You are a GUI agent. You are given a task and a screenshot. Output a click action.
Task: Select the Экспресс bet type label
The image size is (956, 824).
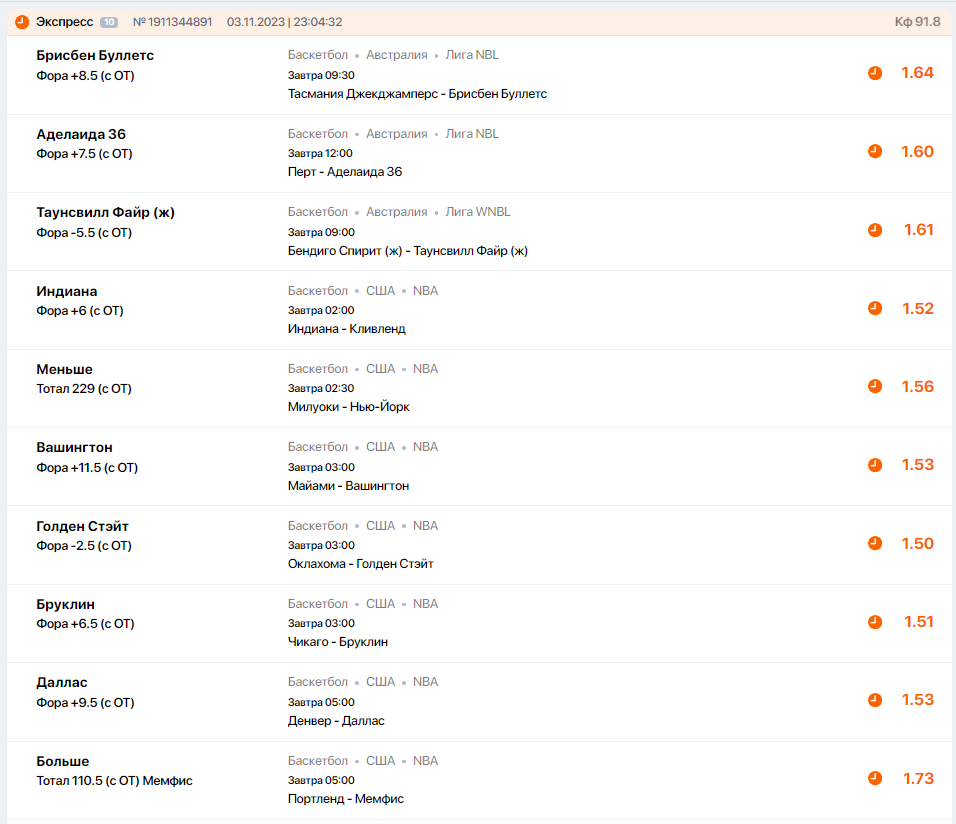(64, 22)
